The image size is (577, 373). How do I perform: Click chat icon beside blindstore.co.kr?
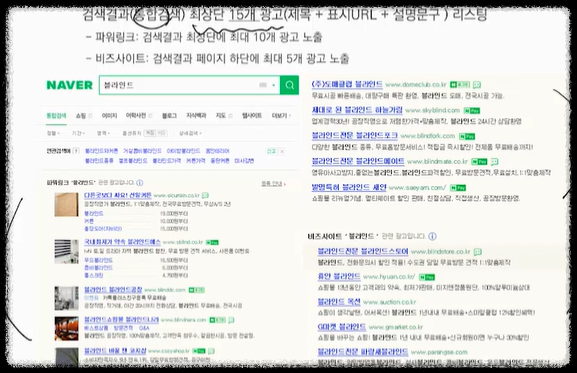(x=478, y=252)
